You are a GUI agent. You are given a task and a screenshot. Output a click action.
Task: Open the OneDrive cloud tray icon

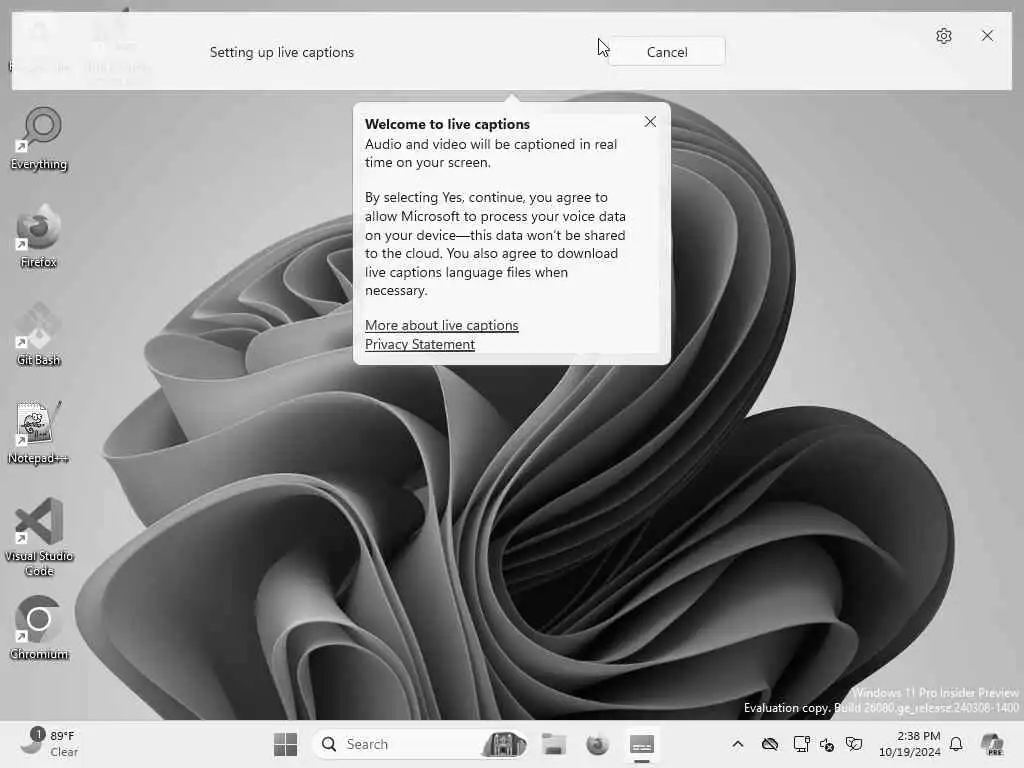tap(770, 744)
